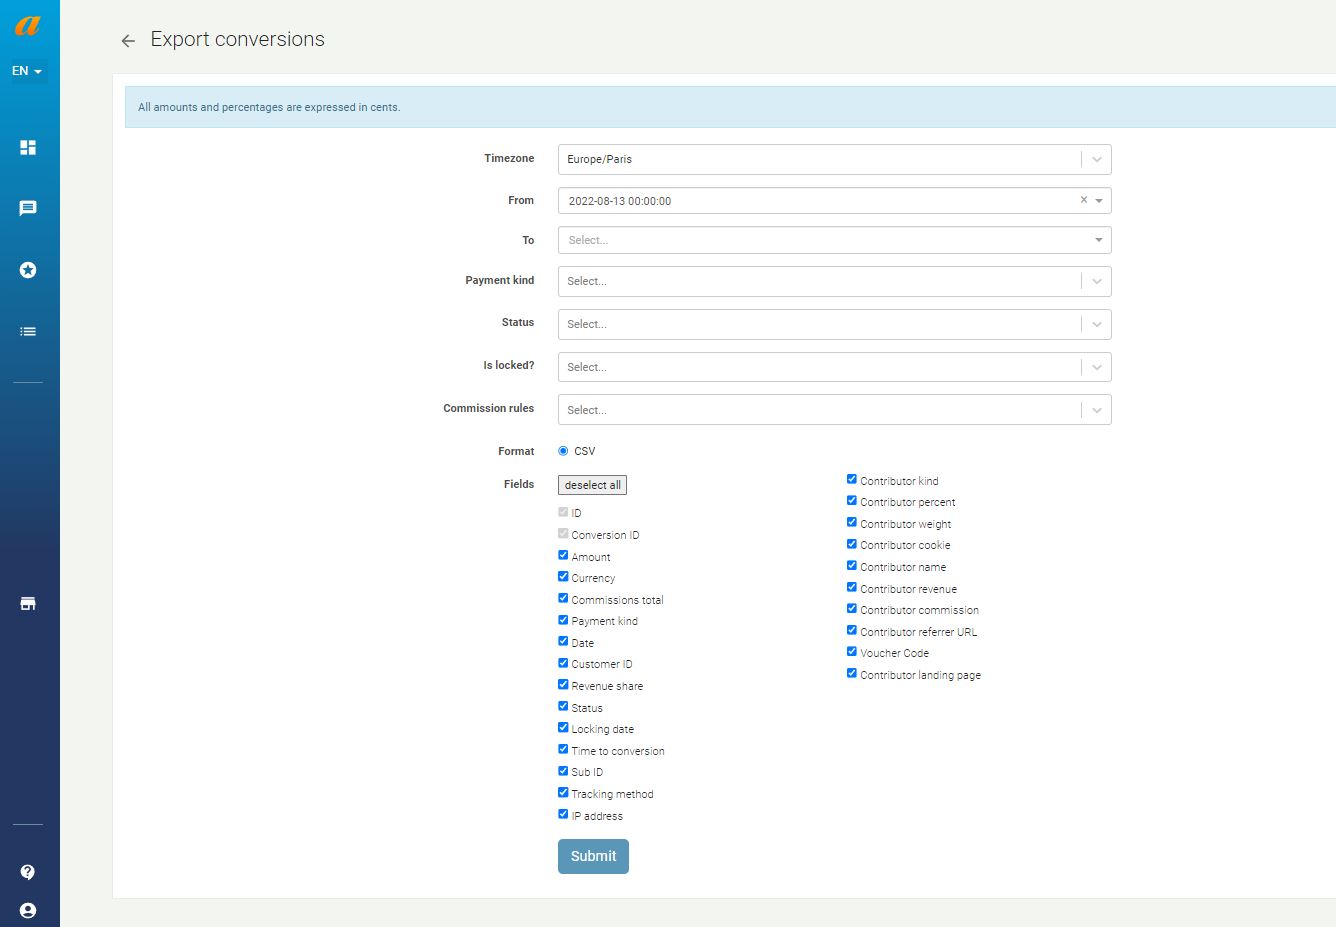Screen dimensions: 1336x927
Task: Click the From date value 2022-08-13 00:00:00
Action: [x=620, y=201]
